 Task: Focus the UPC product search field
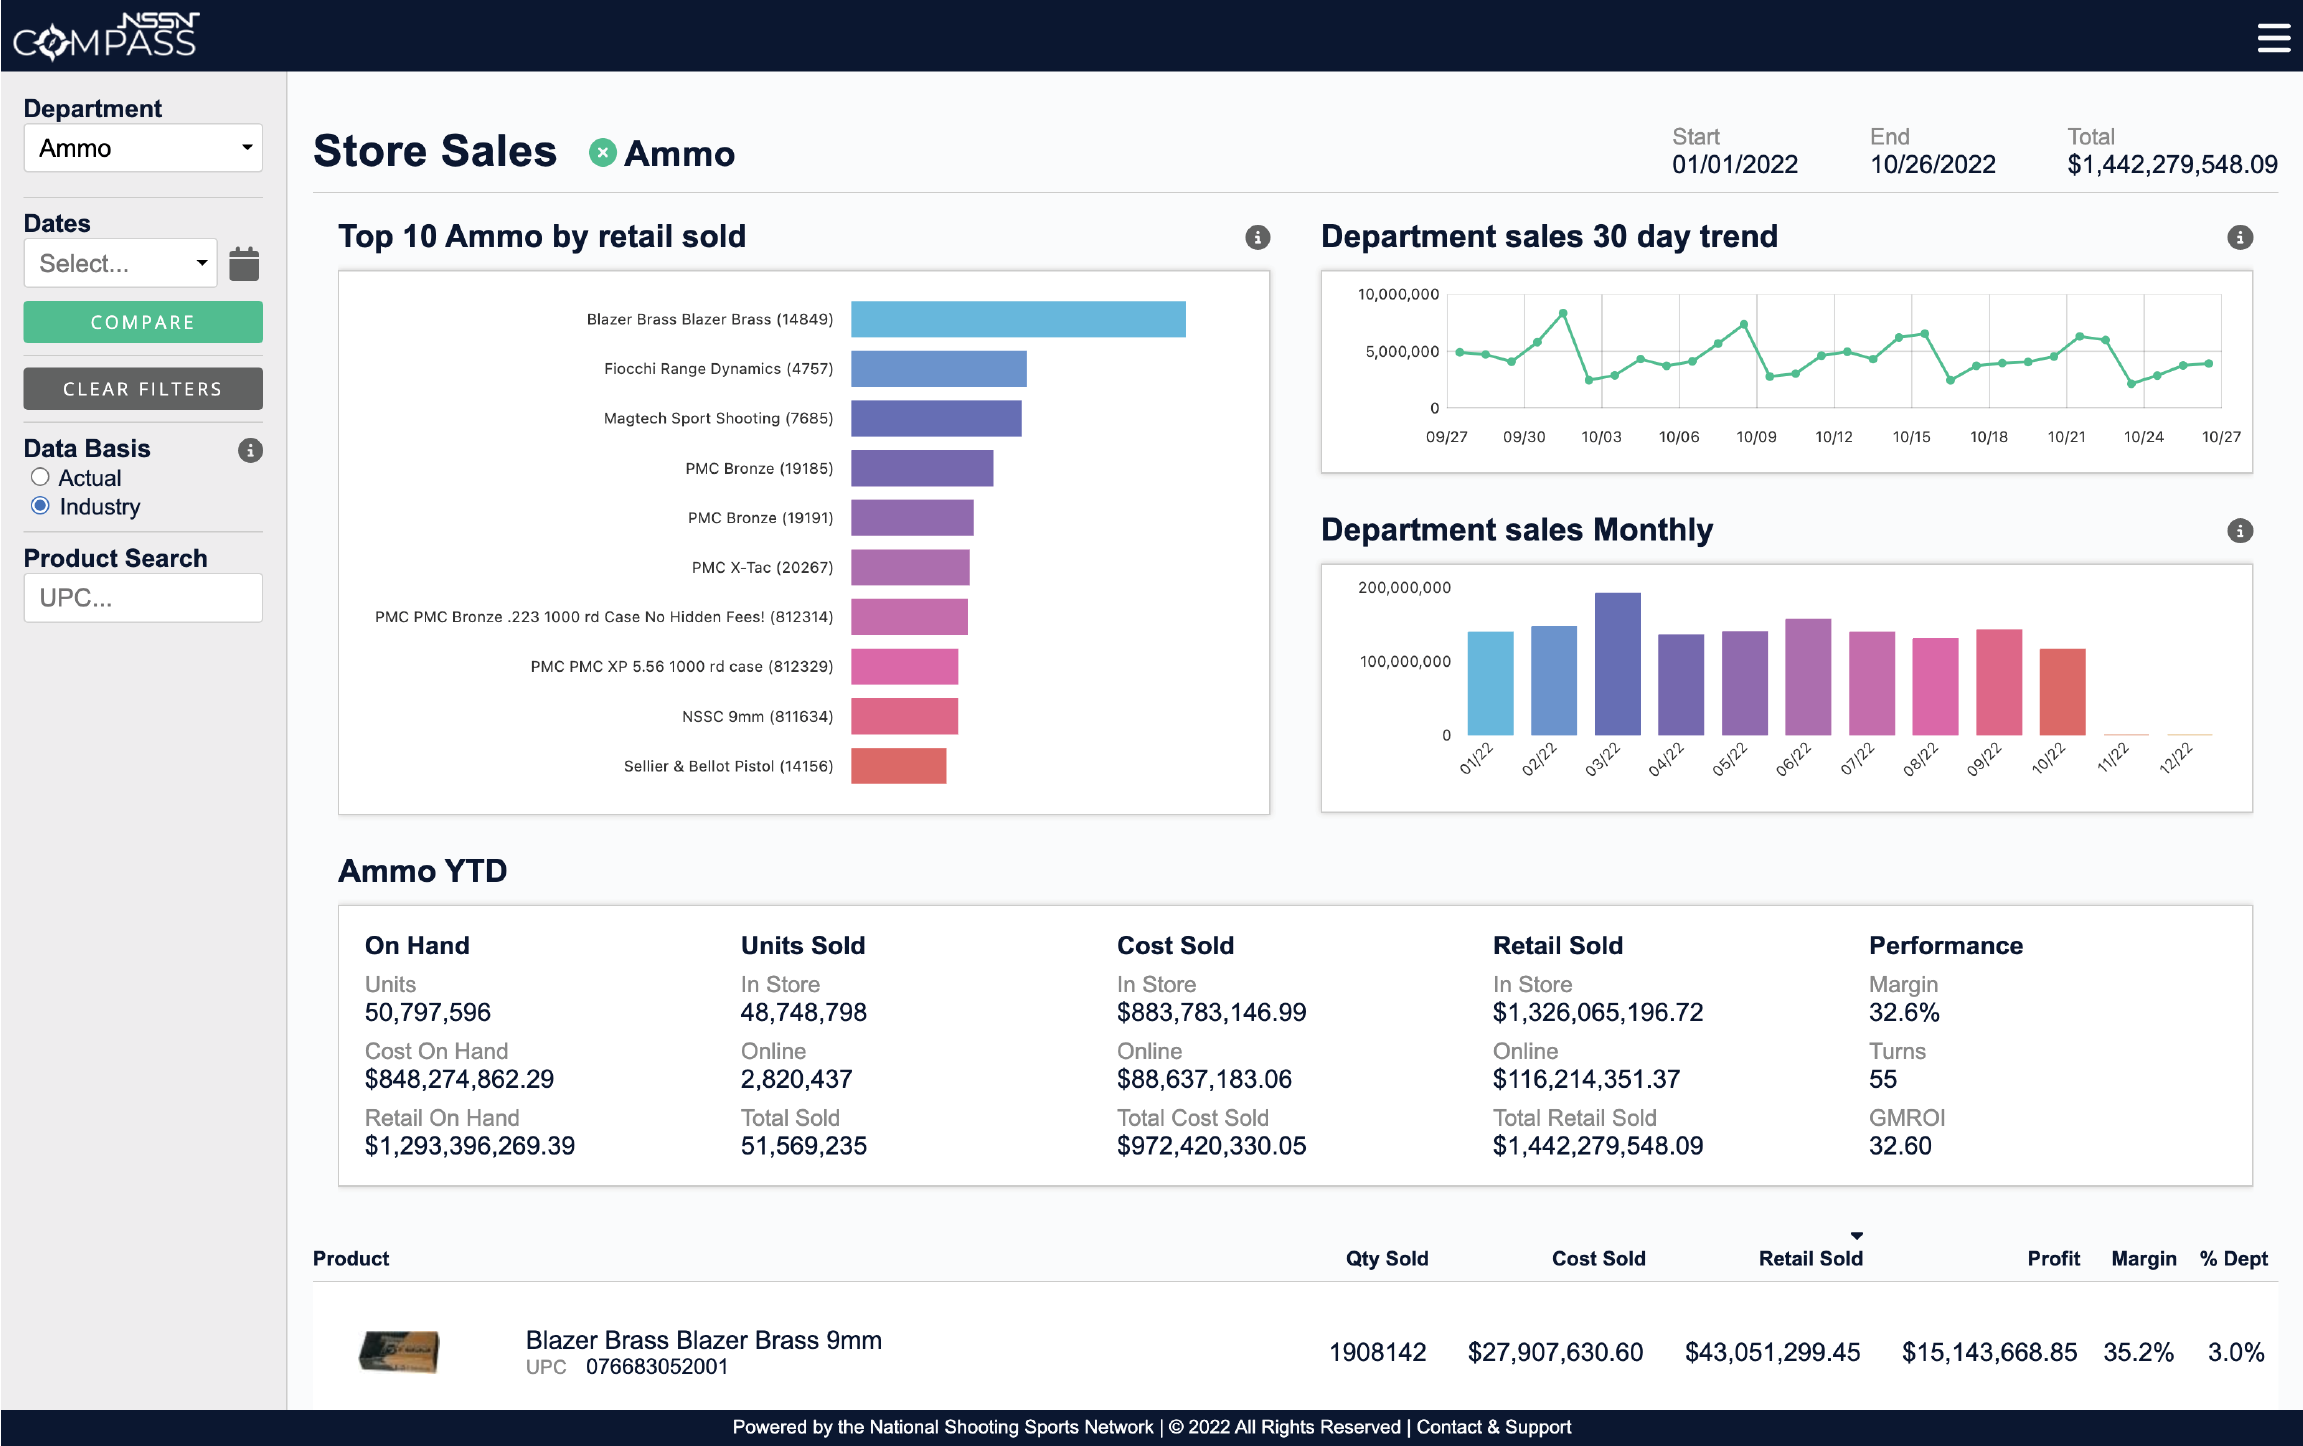pyautogui.click(x=143, y=598)
